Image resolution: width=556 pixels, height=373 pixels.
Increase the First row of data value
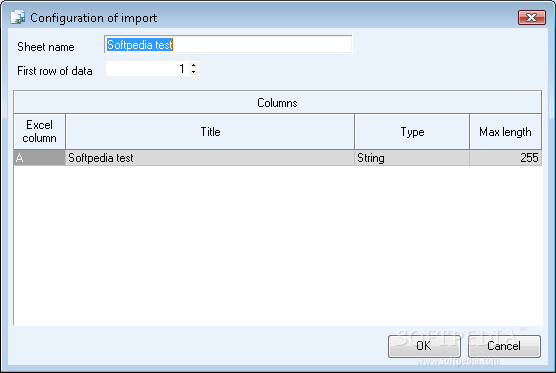click(x=194, y=65)
